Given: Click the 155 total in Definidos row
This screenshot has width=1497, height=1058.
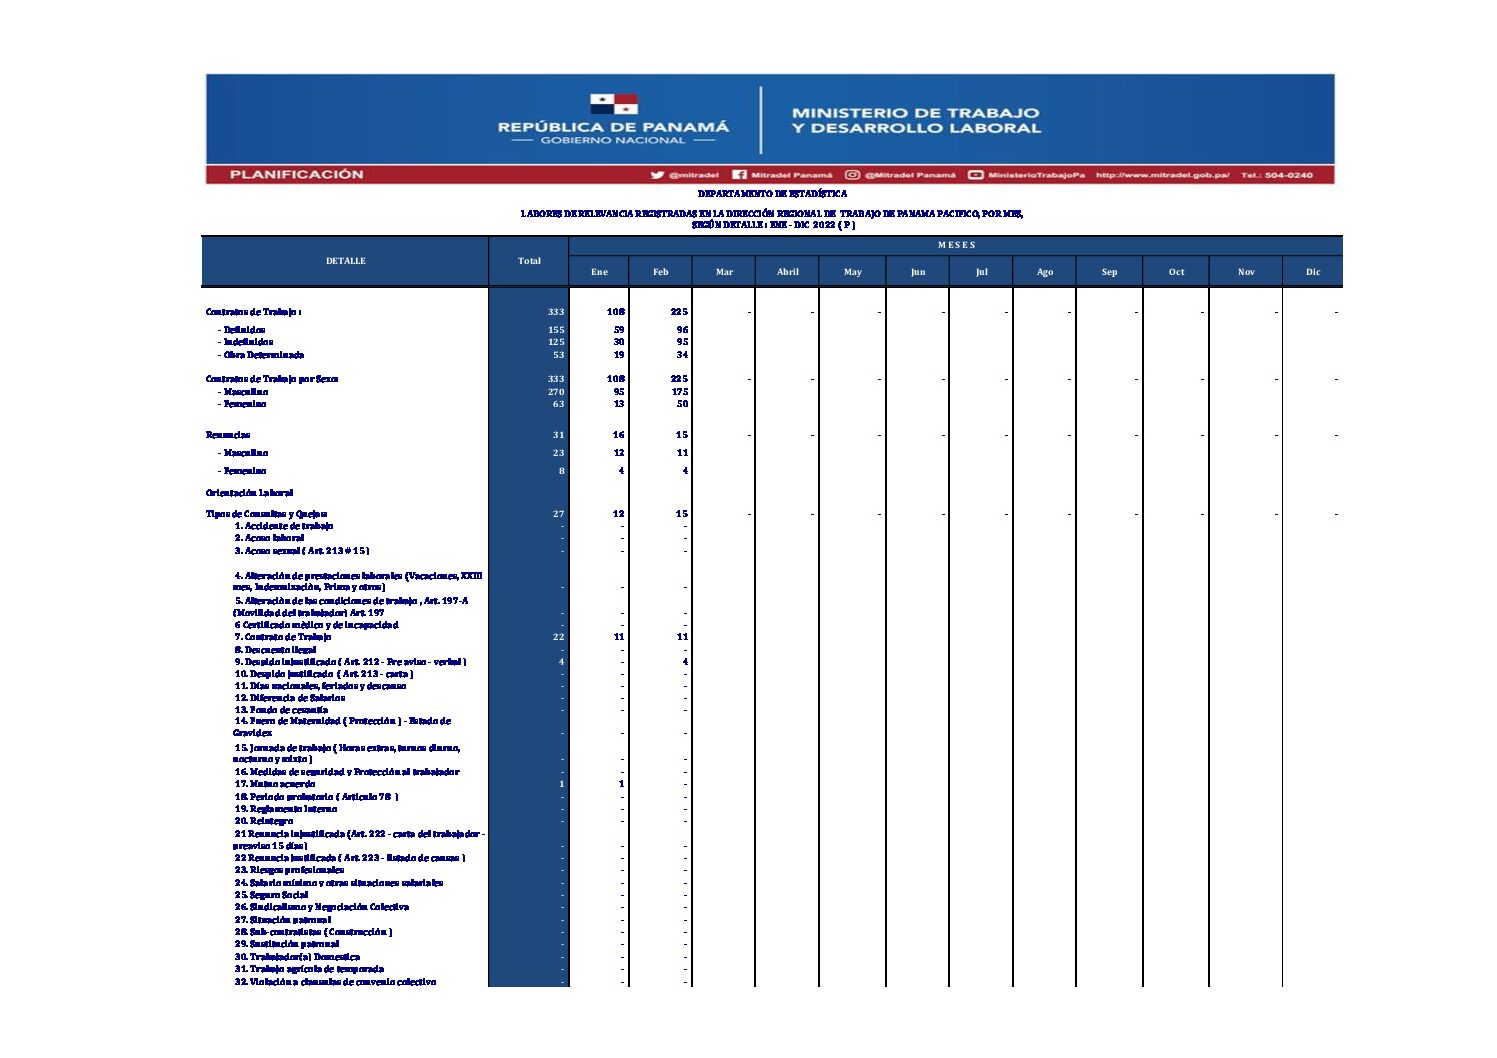Looking at the screenshot, I should (x=556, y=330).
